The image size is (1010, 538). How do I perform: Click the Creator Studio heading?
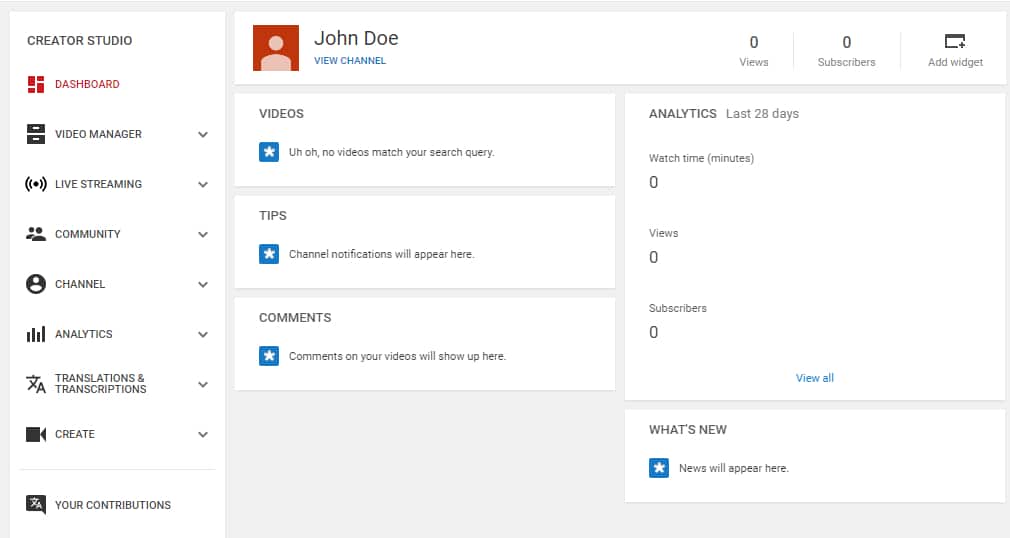[79, 41]
